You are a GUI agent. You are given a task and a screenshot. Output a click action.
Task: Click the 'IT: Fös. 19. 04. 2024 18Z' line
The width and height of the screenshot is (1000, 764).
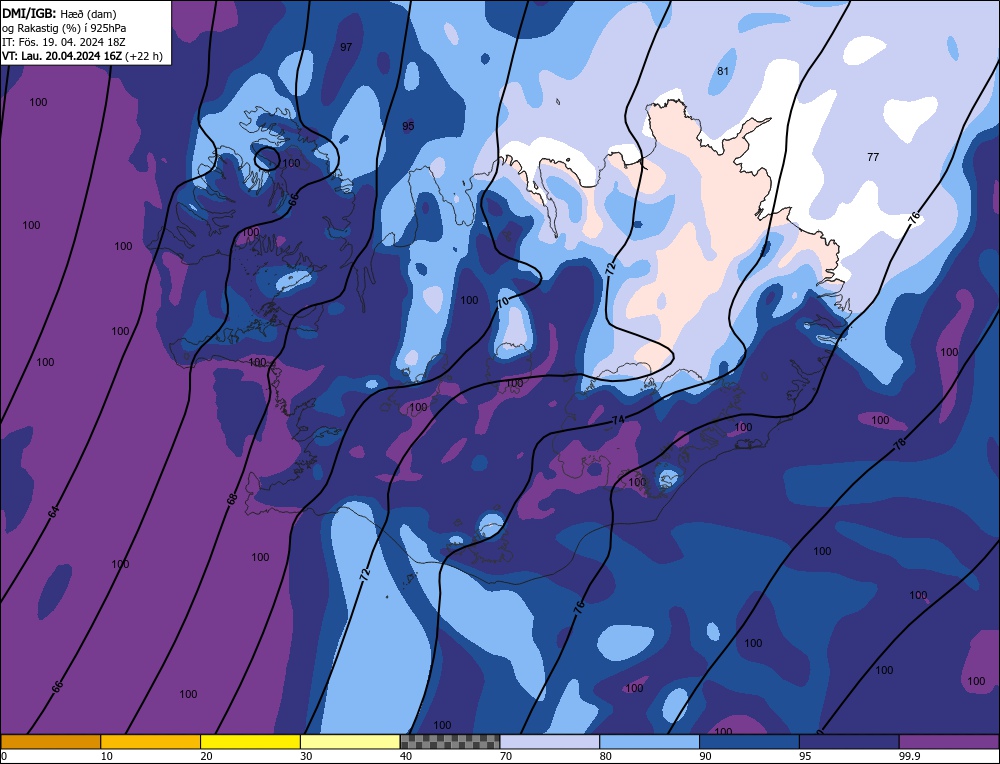point(64,42)
